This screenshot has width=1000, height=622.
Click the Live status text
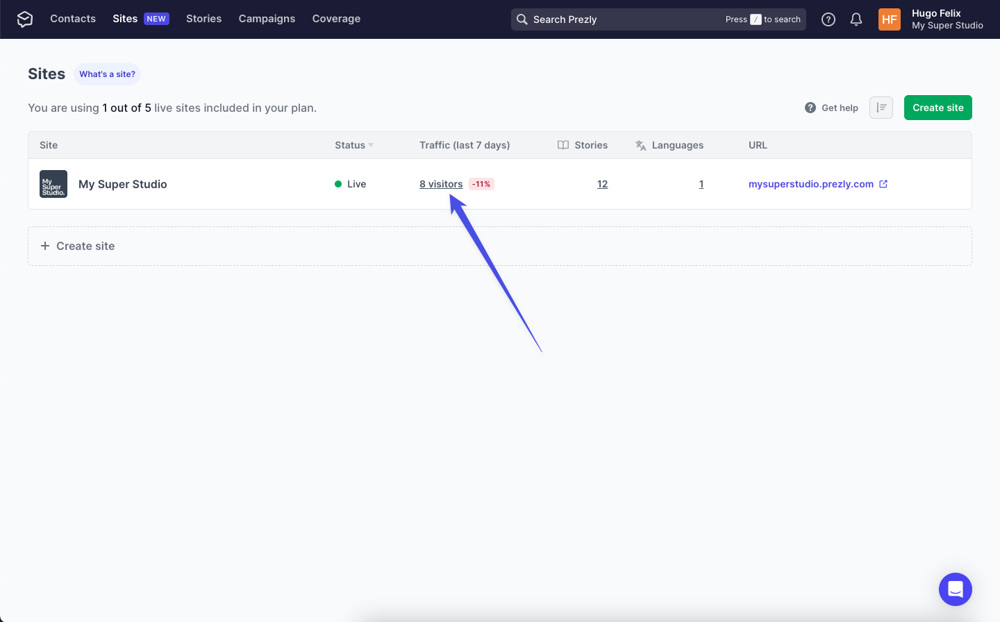point(357,184)
